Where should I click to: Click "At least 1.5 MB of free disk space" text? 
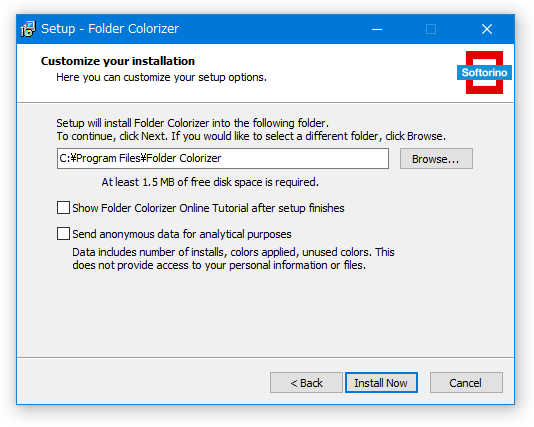pos(210,182)
